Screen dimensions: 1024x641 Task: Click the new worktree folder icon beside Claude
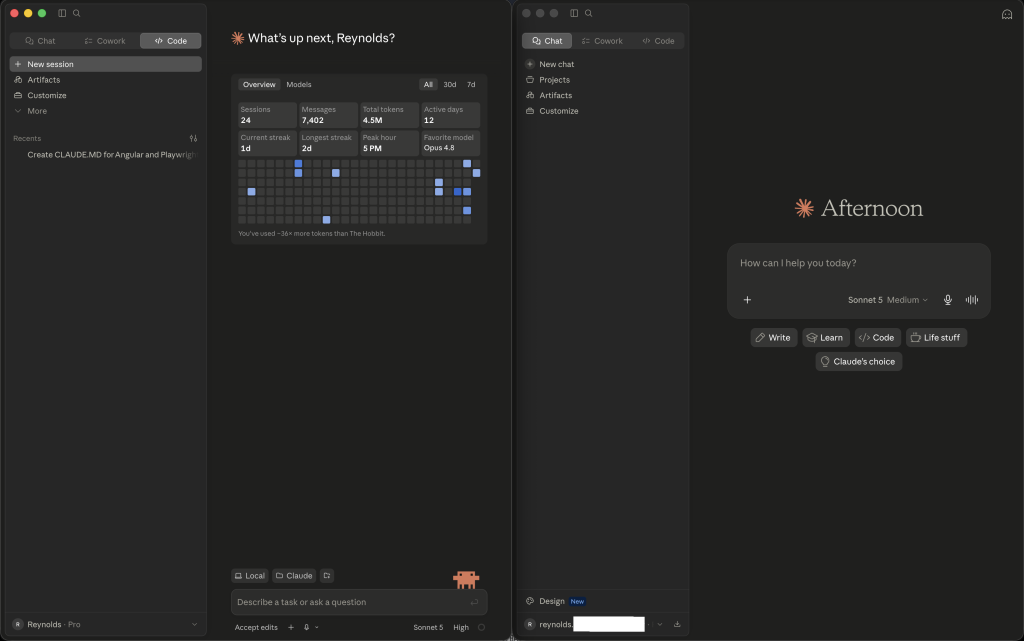pyautogui.click(x=327, y=576)
